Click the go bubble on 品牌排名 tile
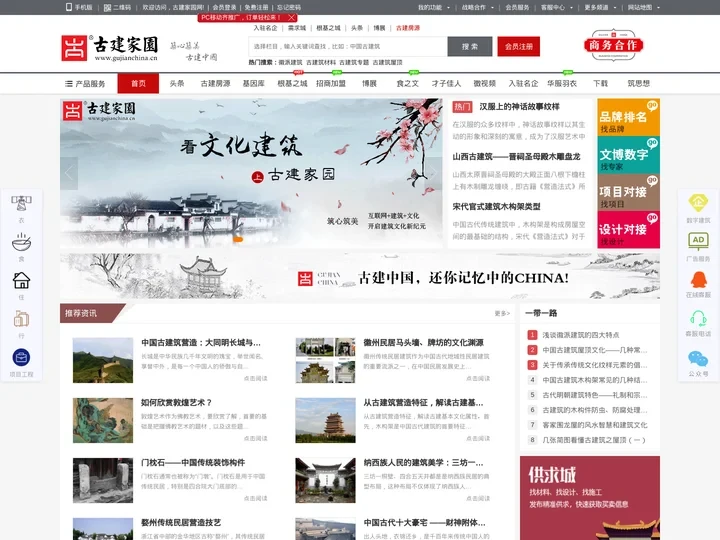This screenshot has height=540, width=720. click(652, 106)
